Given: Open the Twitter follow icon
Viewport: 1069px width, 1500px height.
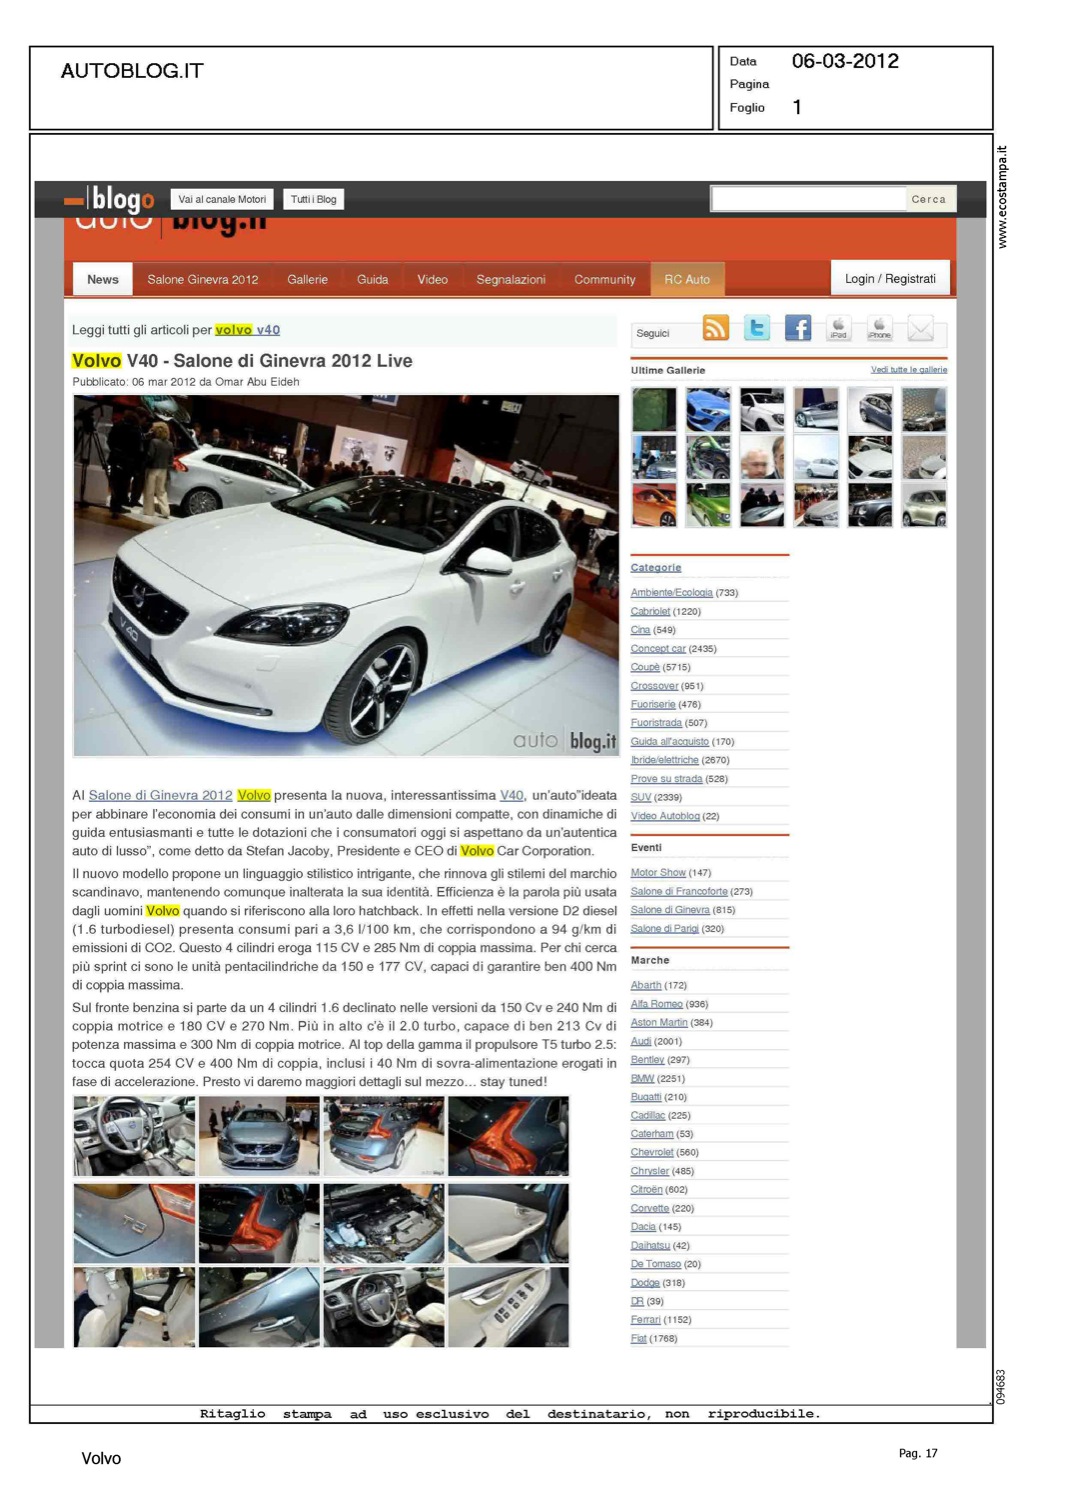Looking at the screenshot, I should [757, 328].
